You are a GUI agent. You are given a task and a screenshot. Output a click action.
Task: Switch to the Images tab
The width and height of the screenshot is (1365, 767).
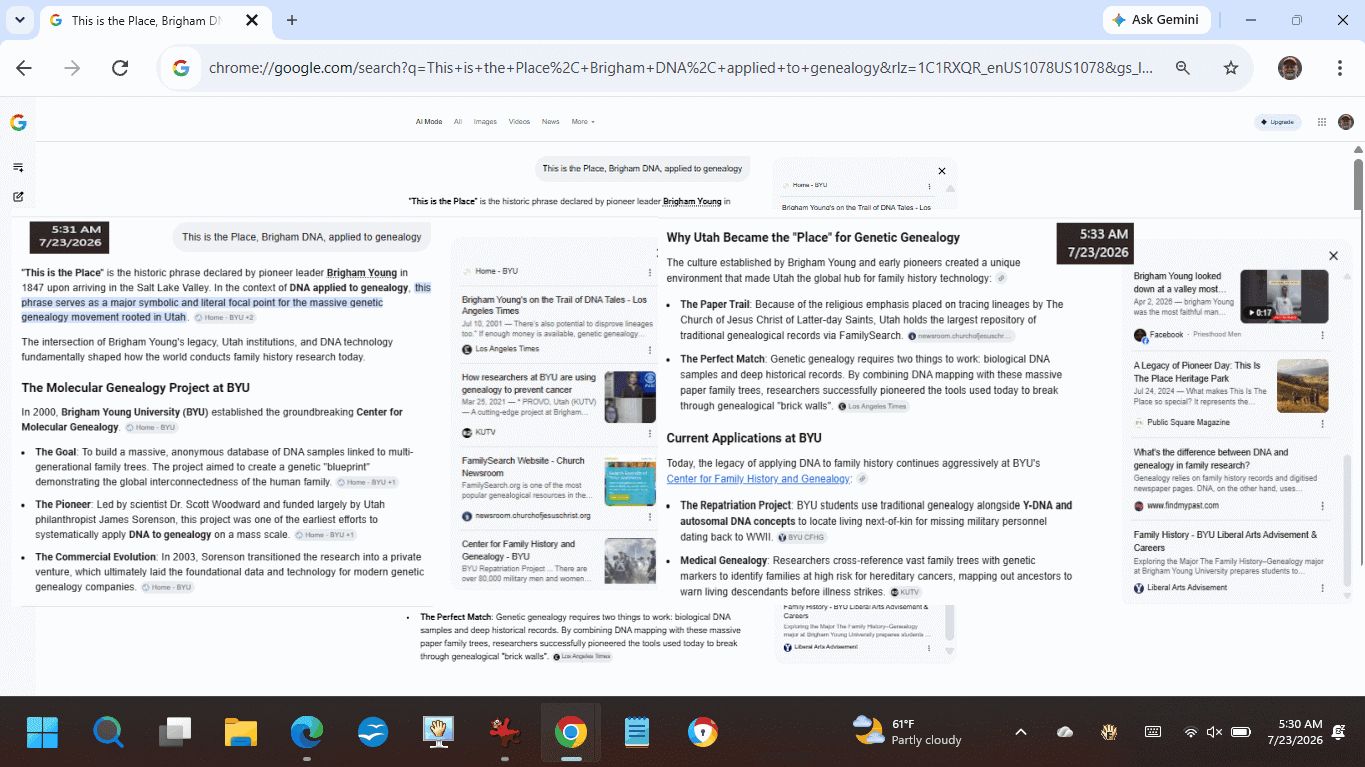coord(485,122)
